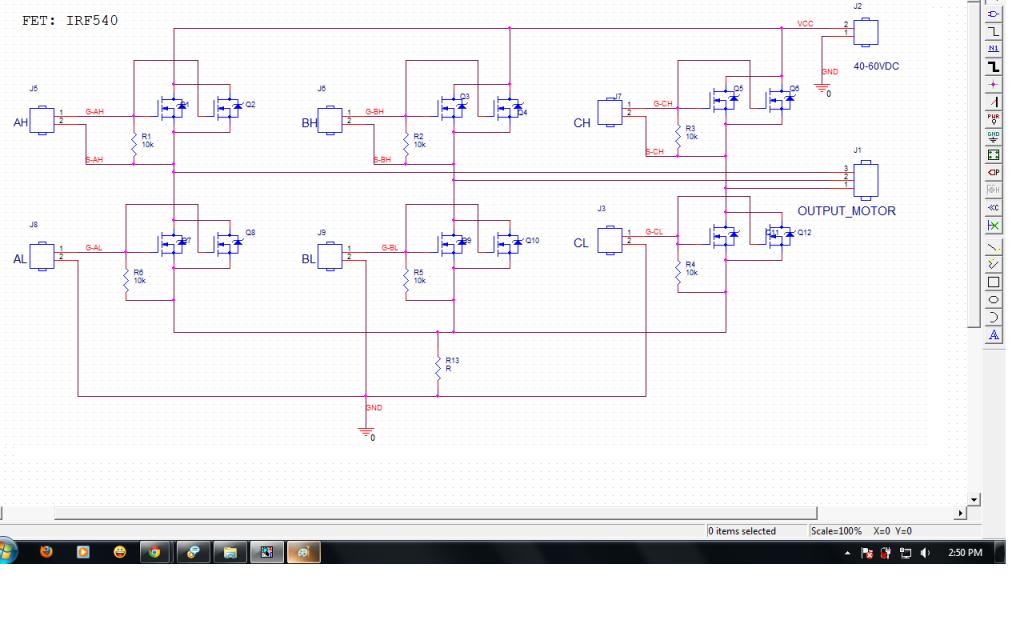The width and height of the screenshot is (1024, 640).
Task: Select MOSFET Q2 in the schematic
Action: 229,106
